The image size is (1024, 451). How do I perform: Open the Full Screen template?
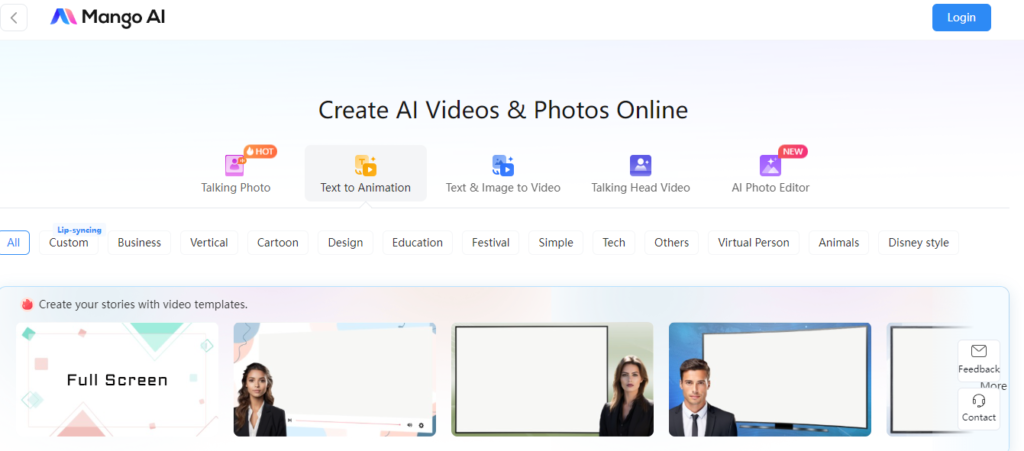click(118, 379)
